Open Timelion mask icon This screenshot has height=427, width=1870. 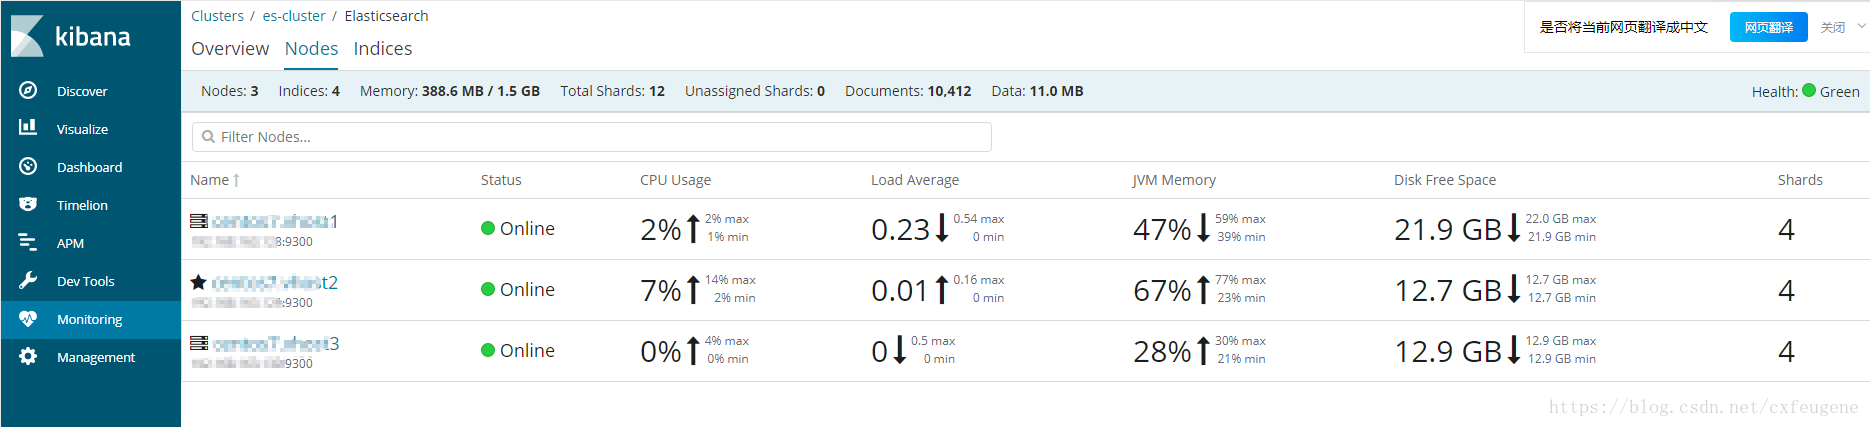pos(28,204)
